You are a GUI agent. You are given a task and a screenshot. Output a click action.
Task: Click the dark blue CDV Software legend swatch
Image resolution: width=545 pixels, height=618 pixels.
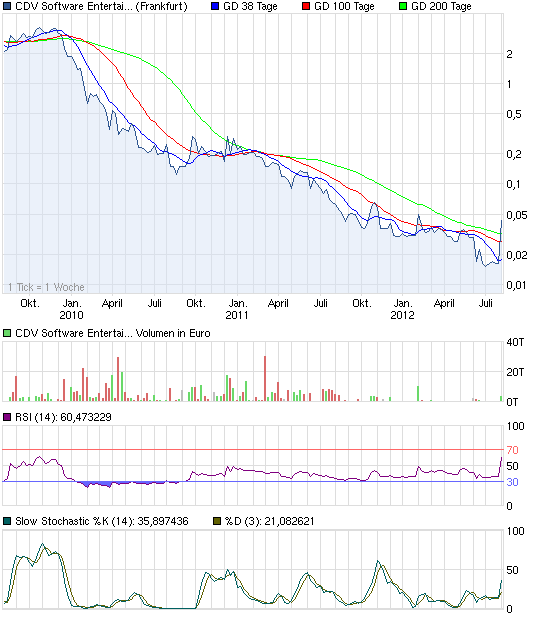pos(7,6)
